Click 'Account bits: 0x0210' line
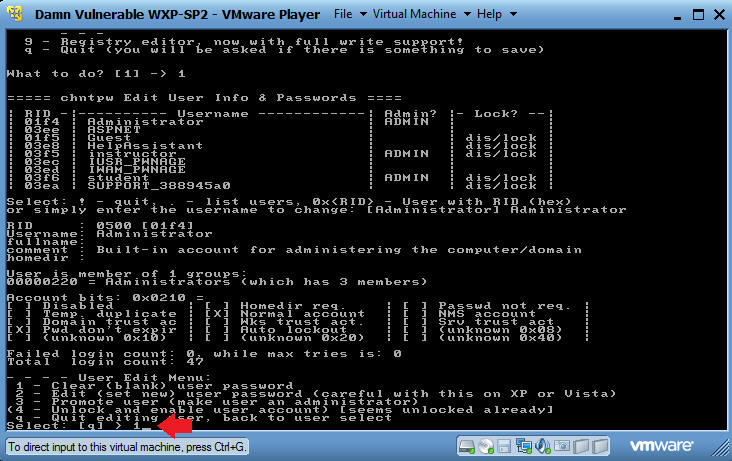 (106, 298)
